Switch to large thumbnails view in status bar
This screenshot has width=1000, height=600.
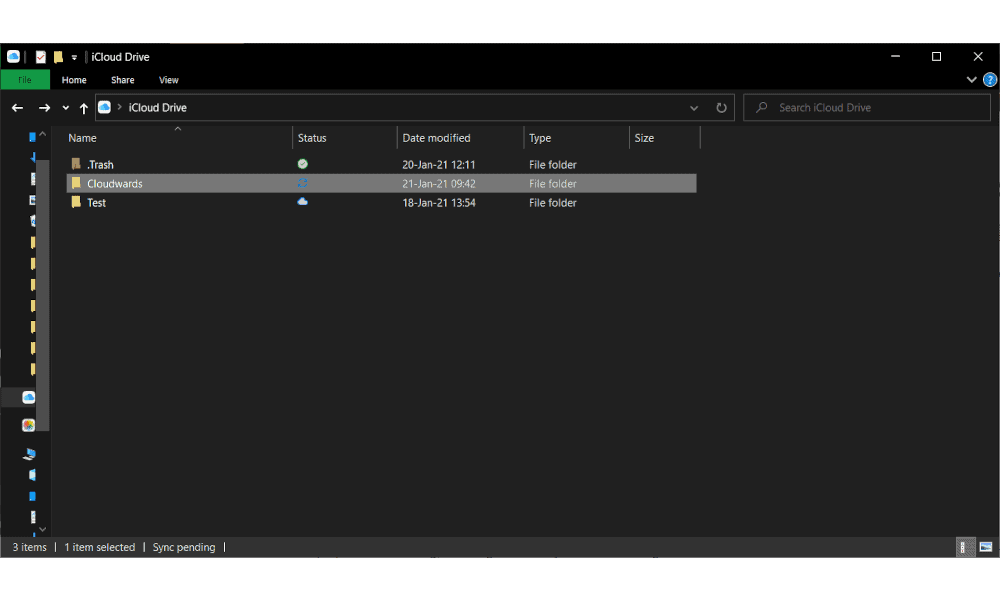[984, 547]
